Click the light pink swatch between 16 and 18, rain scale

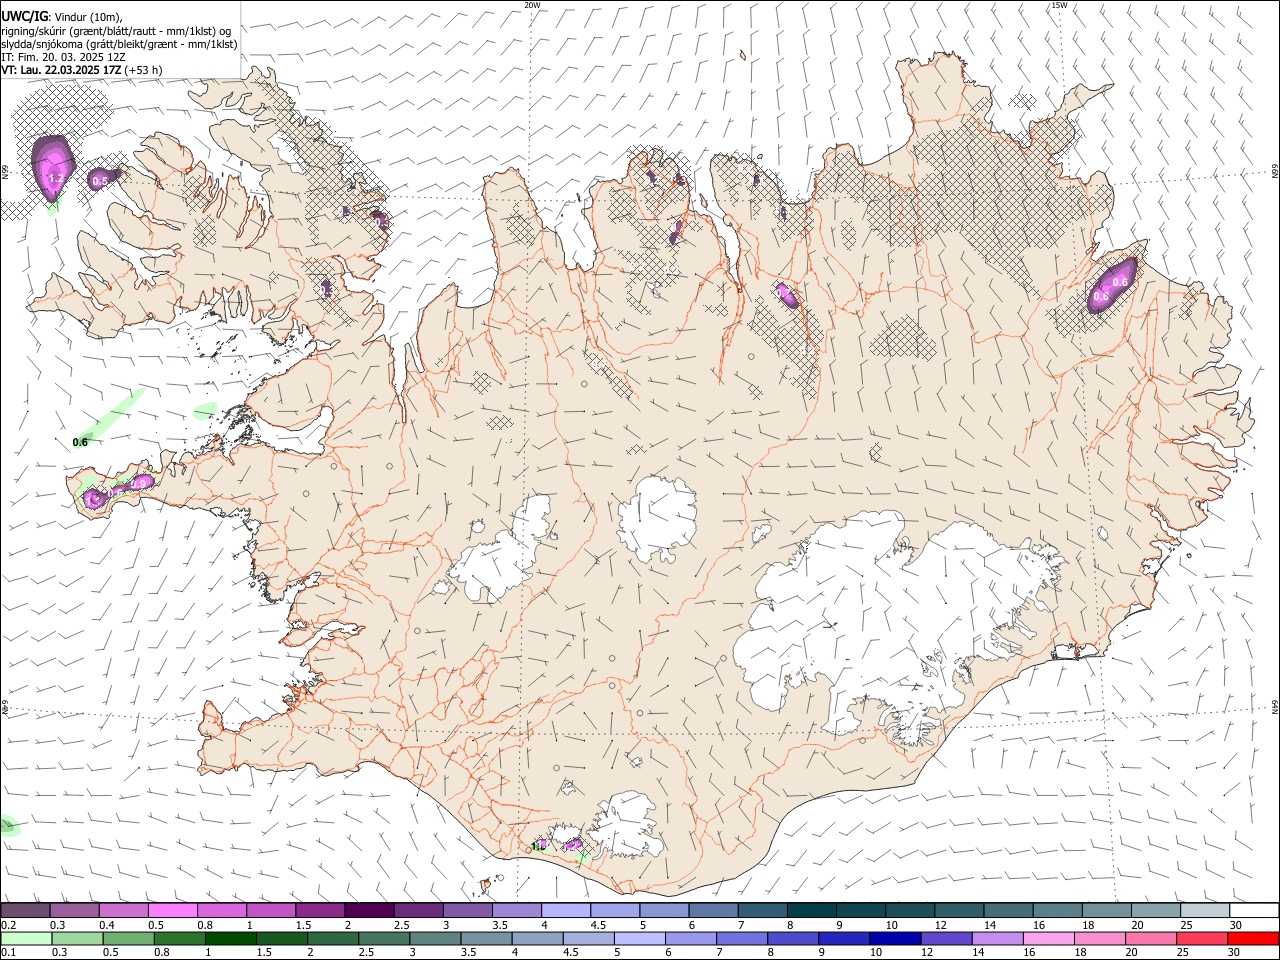coord(1047,938)
